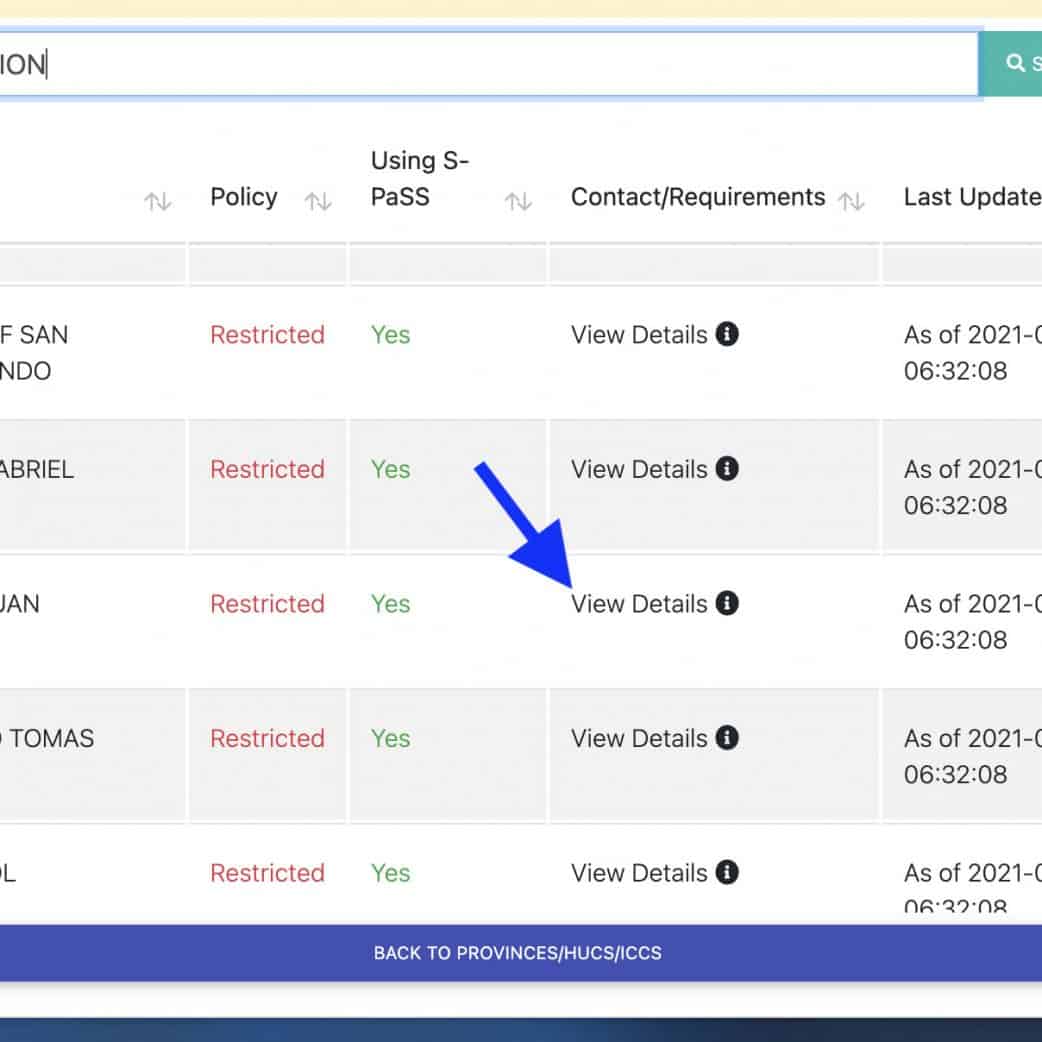Click the Last Updated column header

[x=971, y=197]
